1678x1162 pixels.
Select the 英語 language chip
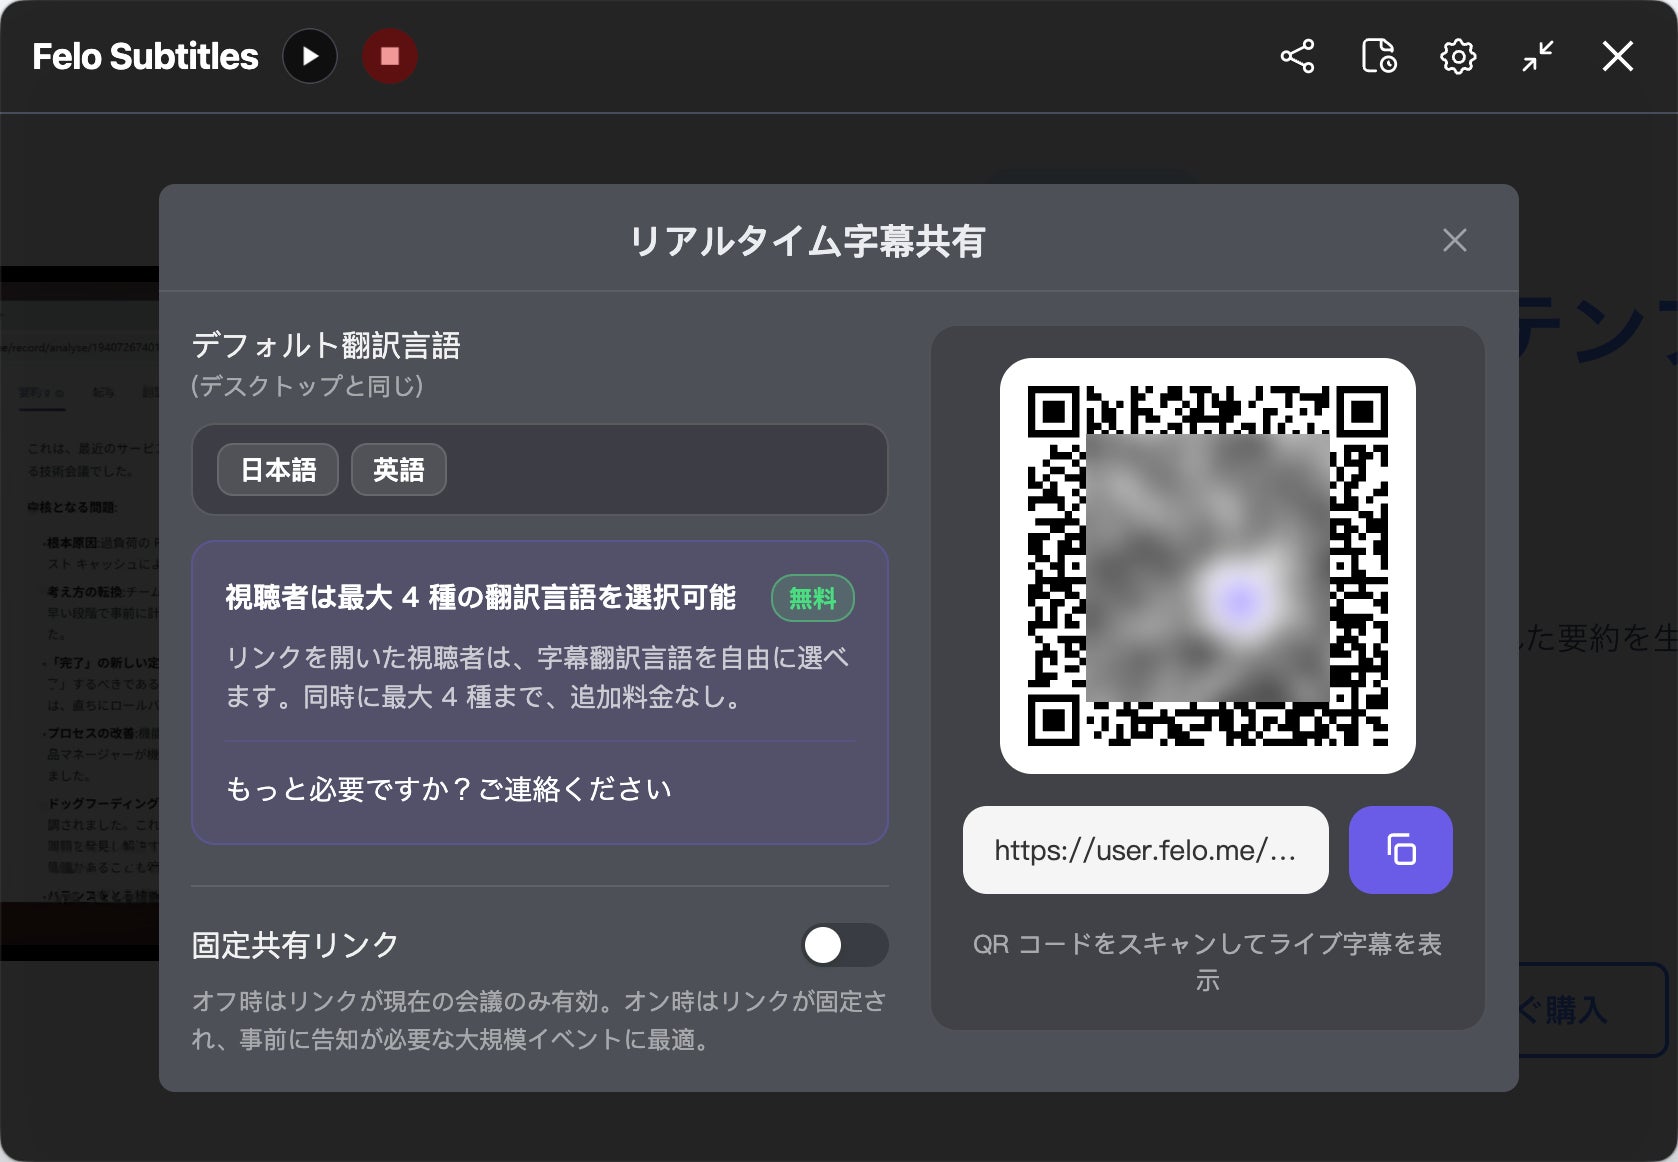(398, 470)
